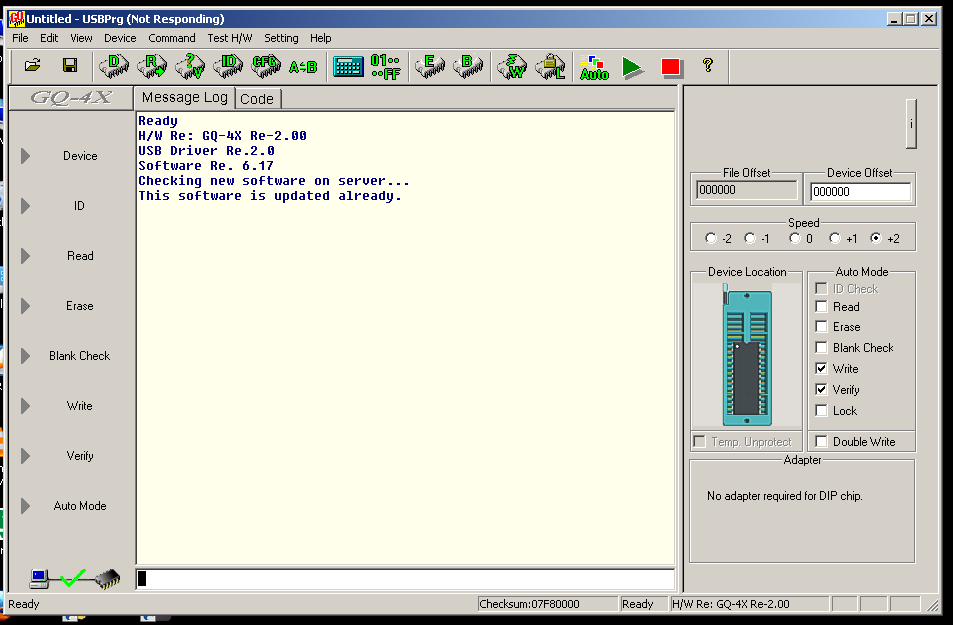
Task: Open the File menu
Action: pyautogui.click(x=20, y=38)
